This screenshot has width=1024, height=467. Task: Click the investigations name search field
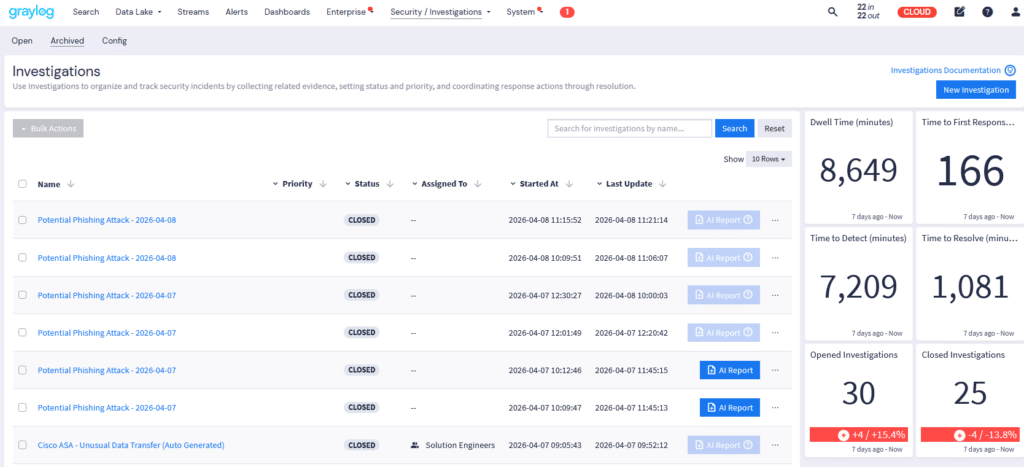coord(630,128)
